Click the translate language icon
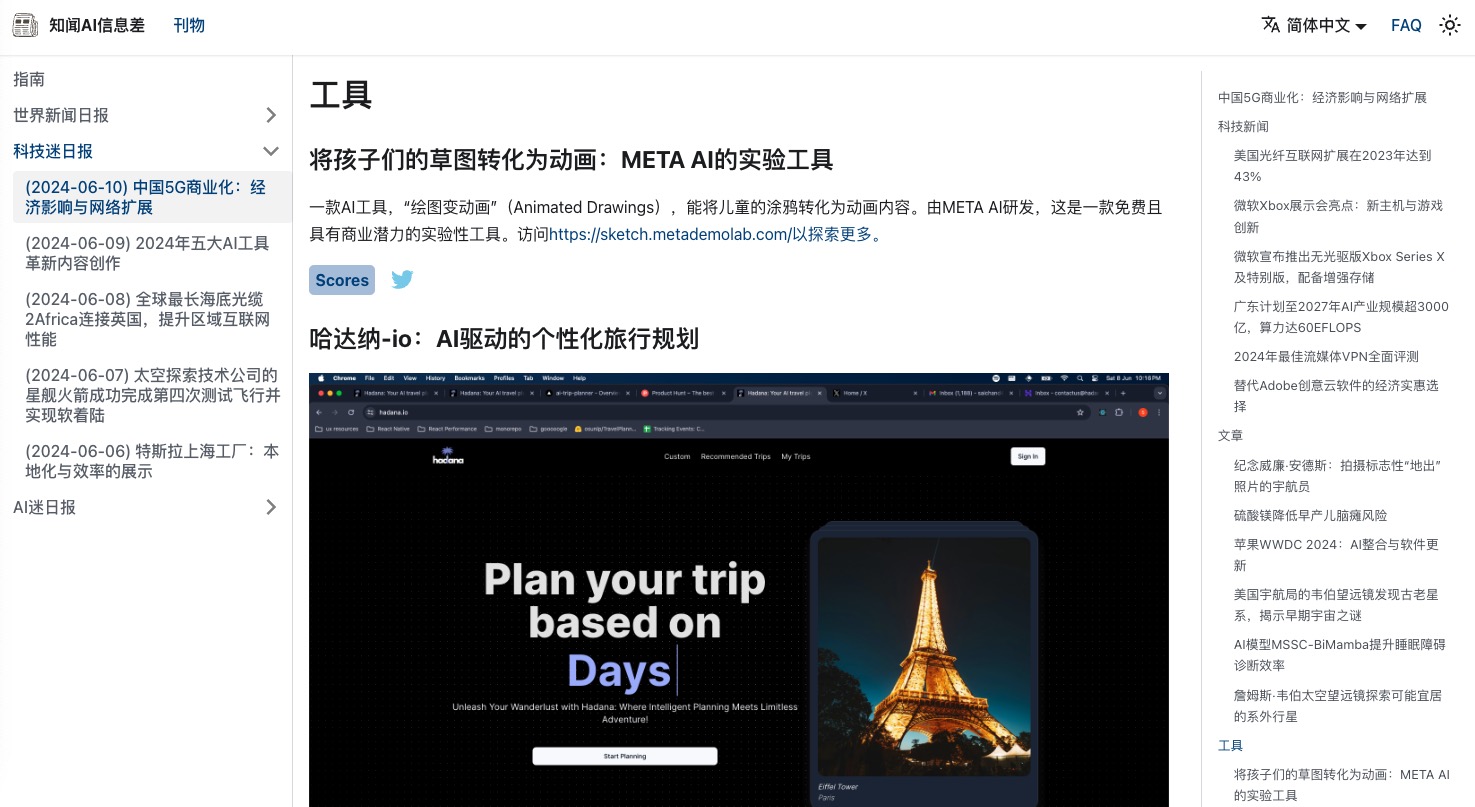 click(x=1271, y=25)
